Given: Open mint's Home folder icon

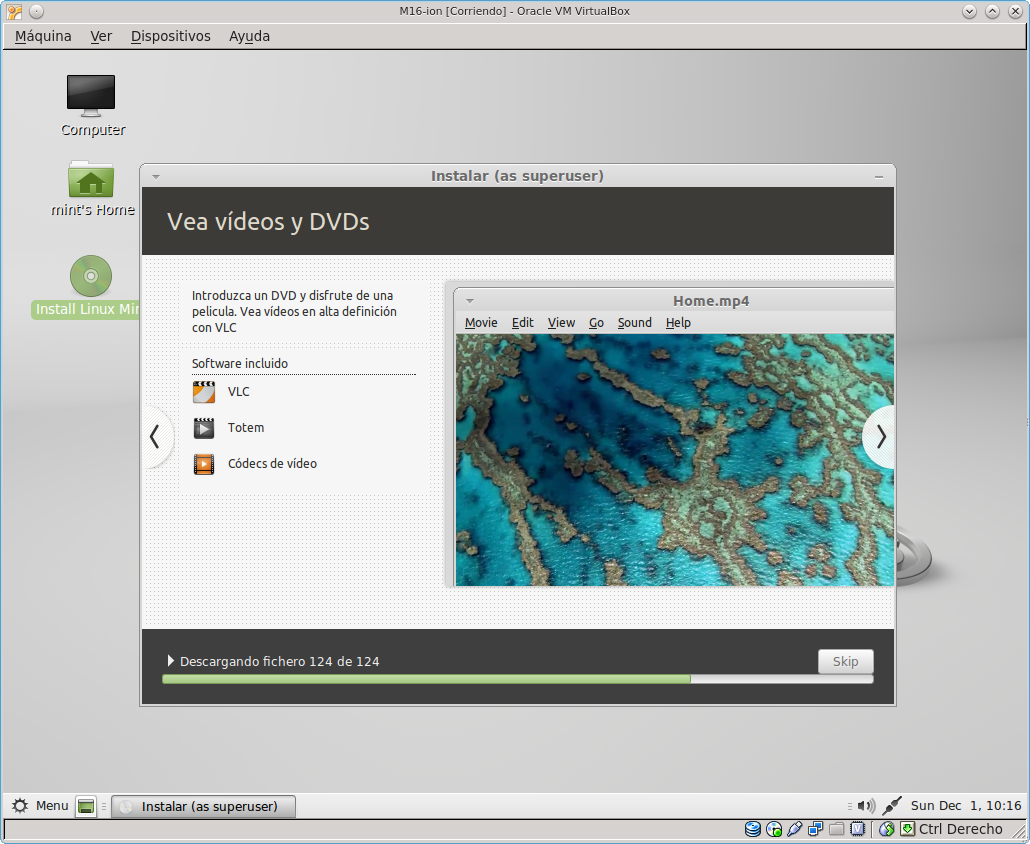Looking at the screenshot, I should coord(91,181).
